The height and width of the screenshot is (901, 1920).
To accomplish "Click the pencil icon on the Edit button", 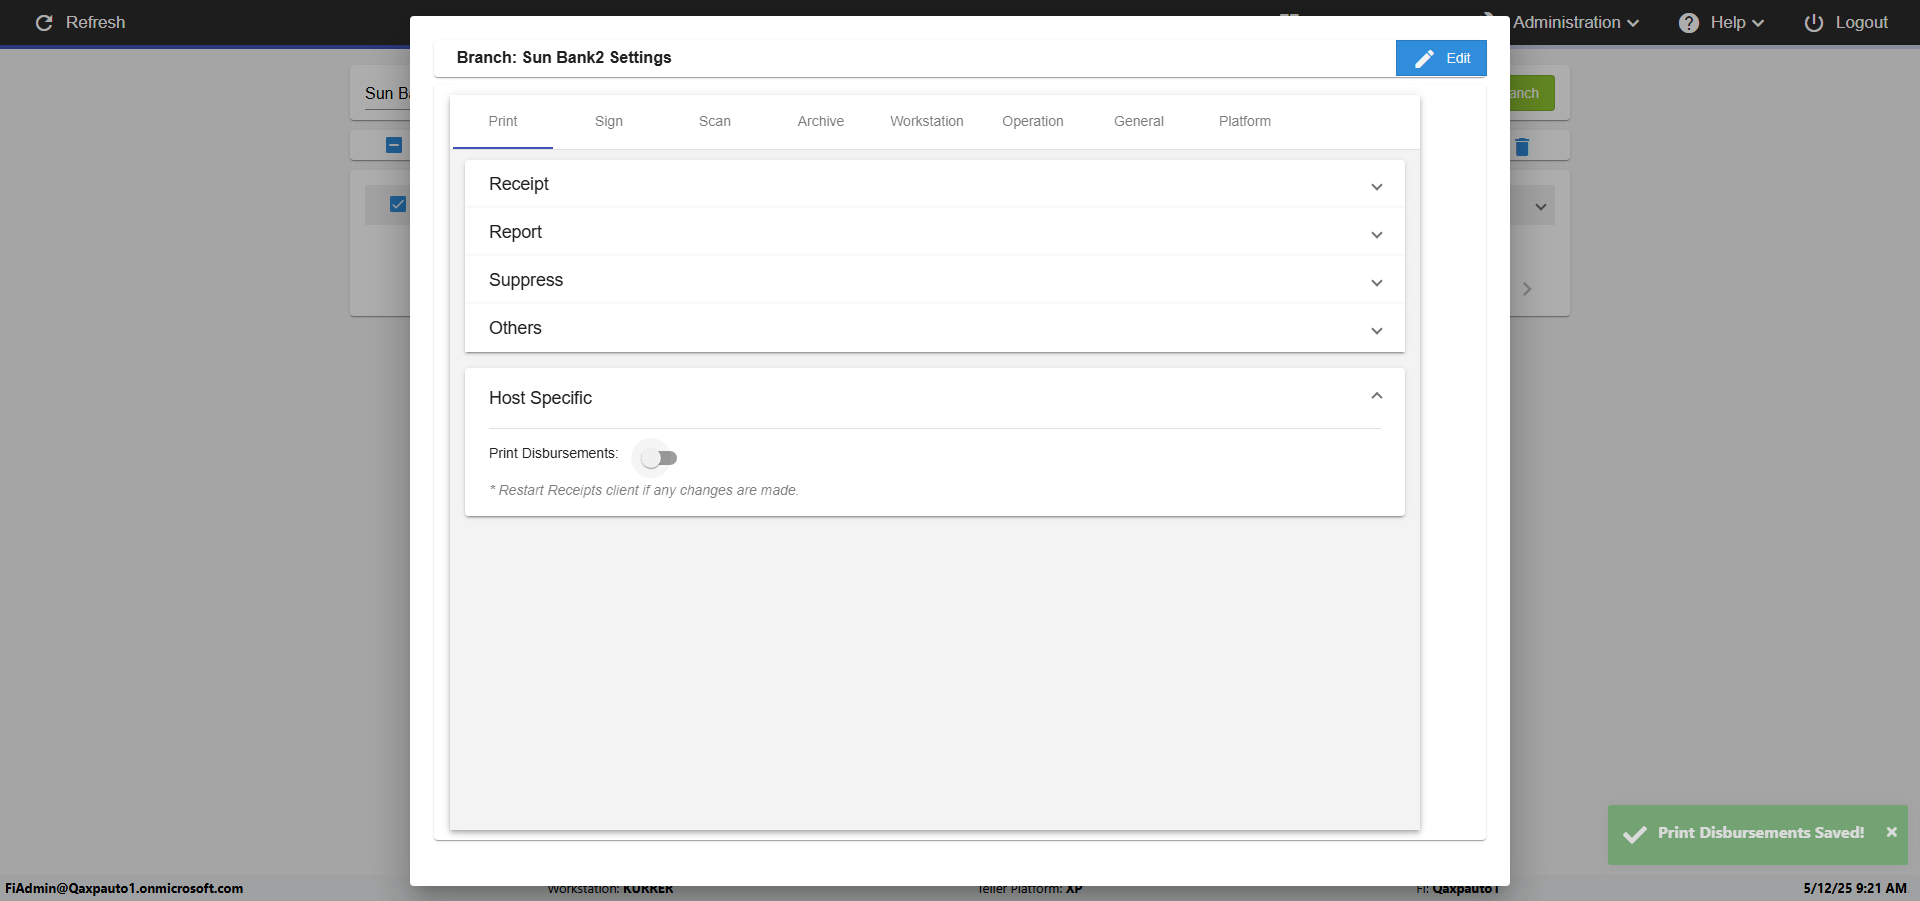I will (1424, 59).
